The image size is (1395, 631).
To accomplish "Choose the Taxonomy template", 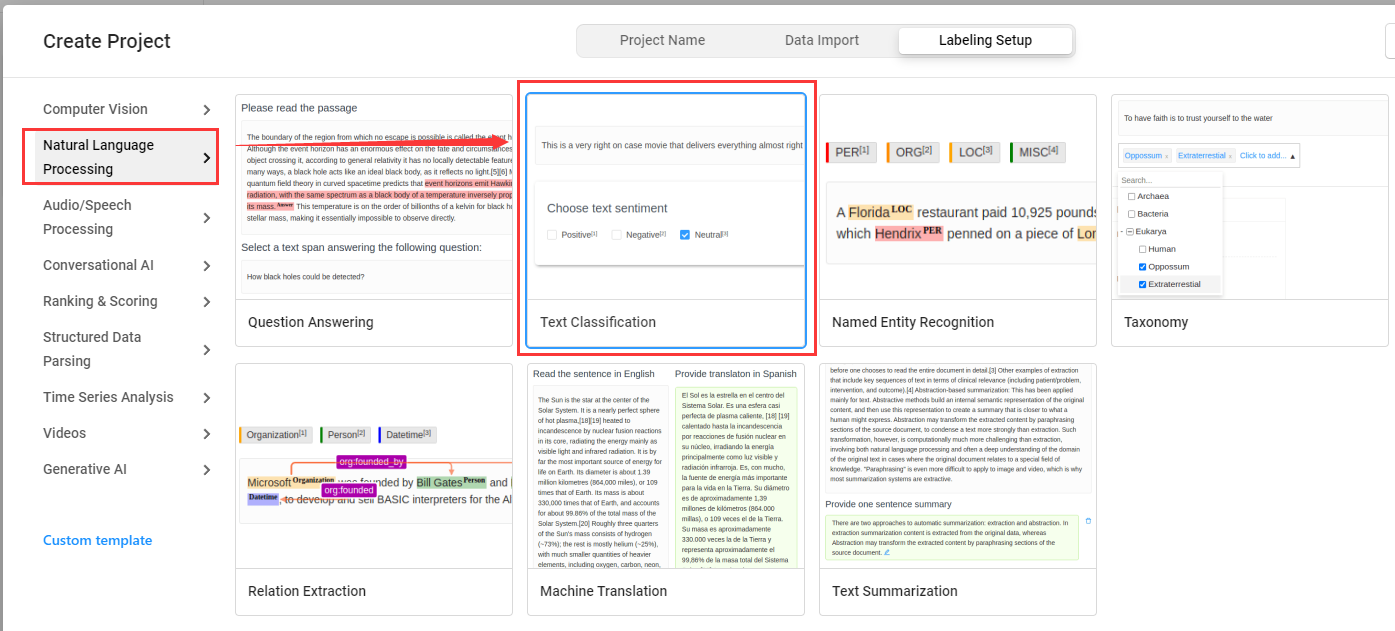I will 1250,220.
